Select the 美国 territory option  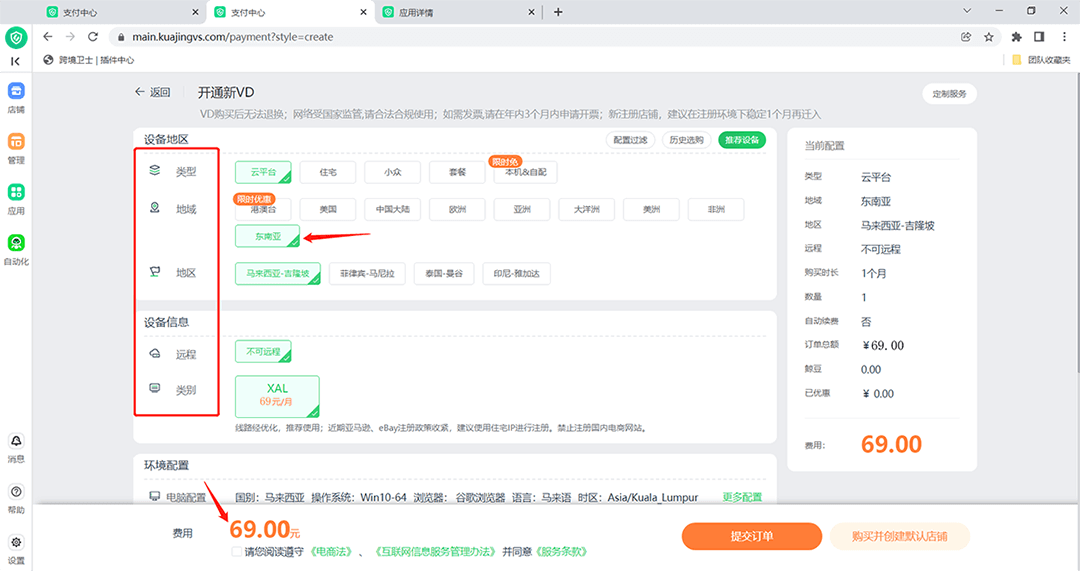[328, 209]
